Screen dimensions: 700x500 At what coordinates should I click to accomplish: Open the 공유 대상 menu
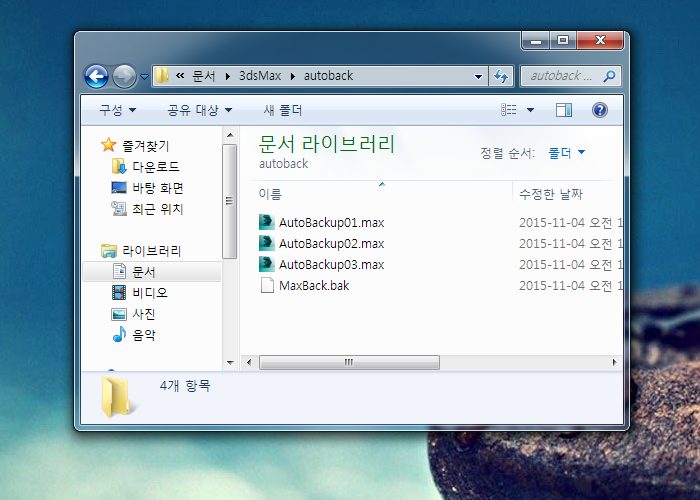coord(200,110)
